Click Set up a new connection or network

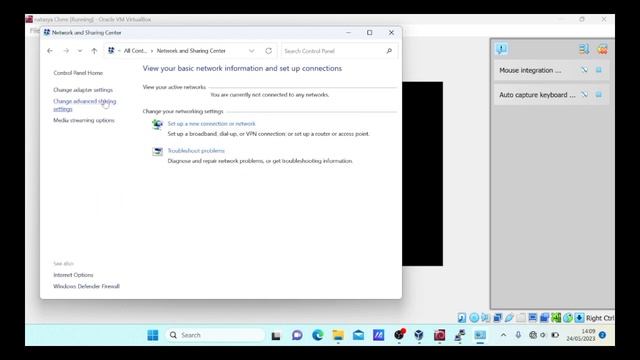pos(211,124)
